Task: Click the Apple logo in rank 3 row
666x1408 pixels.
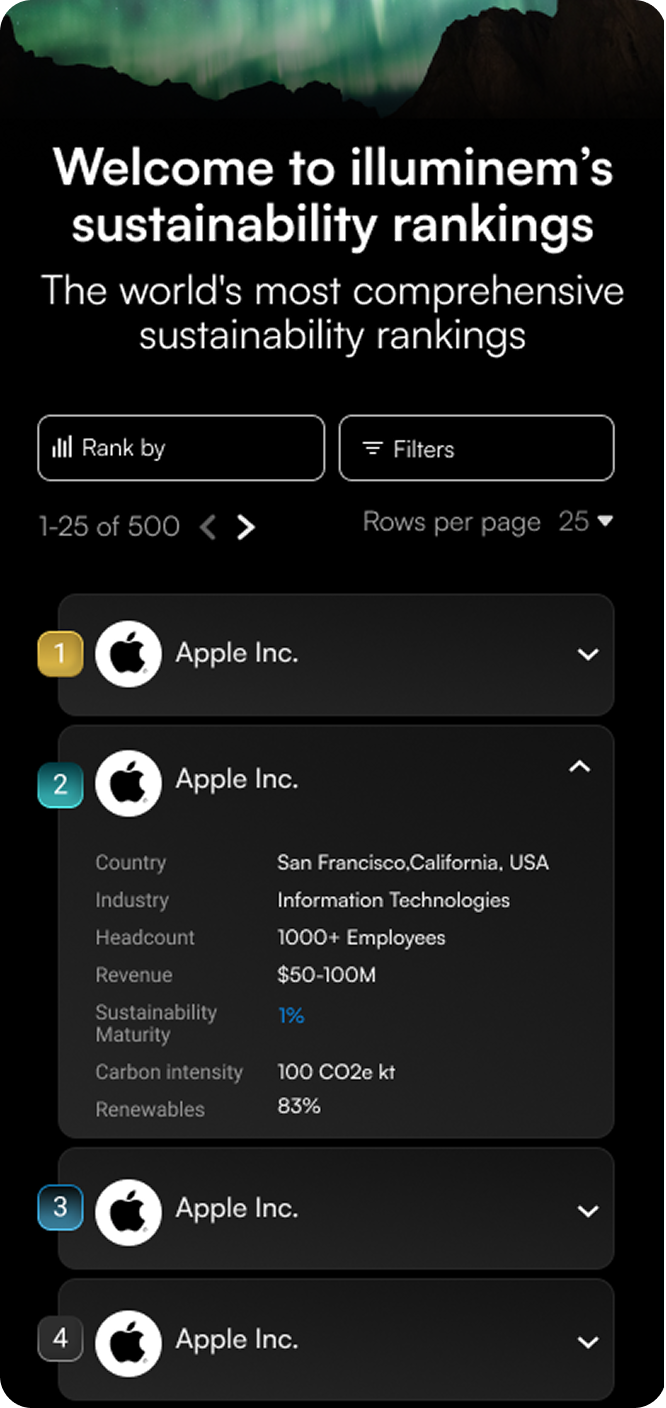Action: coord(128,1212)
